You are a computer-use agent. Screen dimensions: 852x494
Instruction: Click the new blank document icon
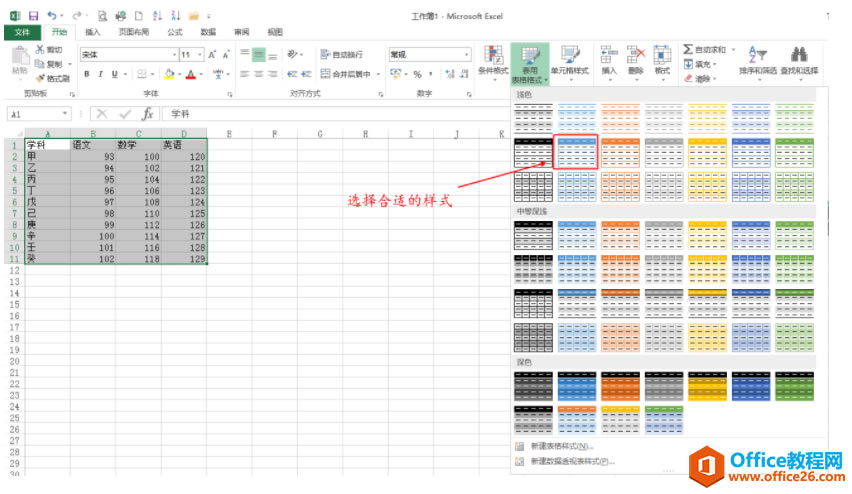click(139, 16)
